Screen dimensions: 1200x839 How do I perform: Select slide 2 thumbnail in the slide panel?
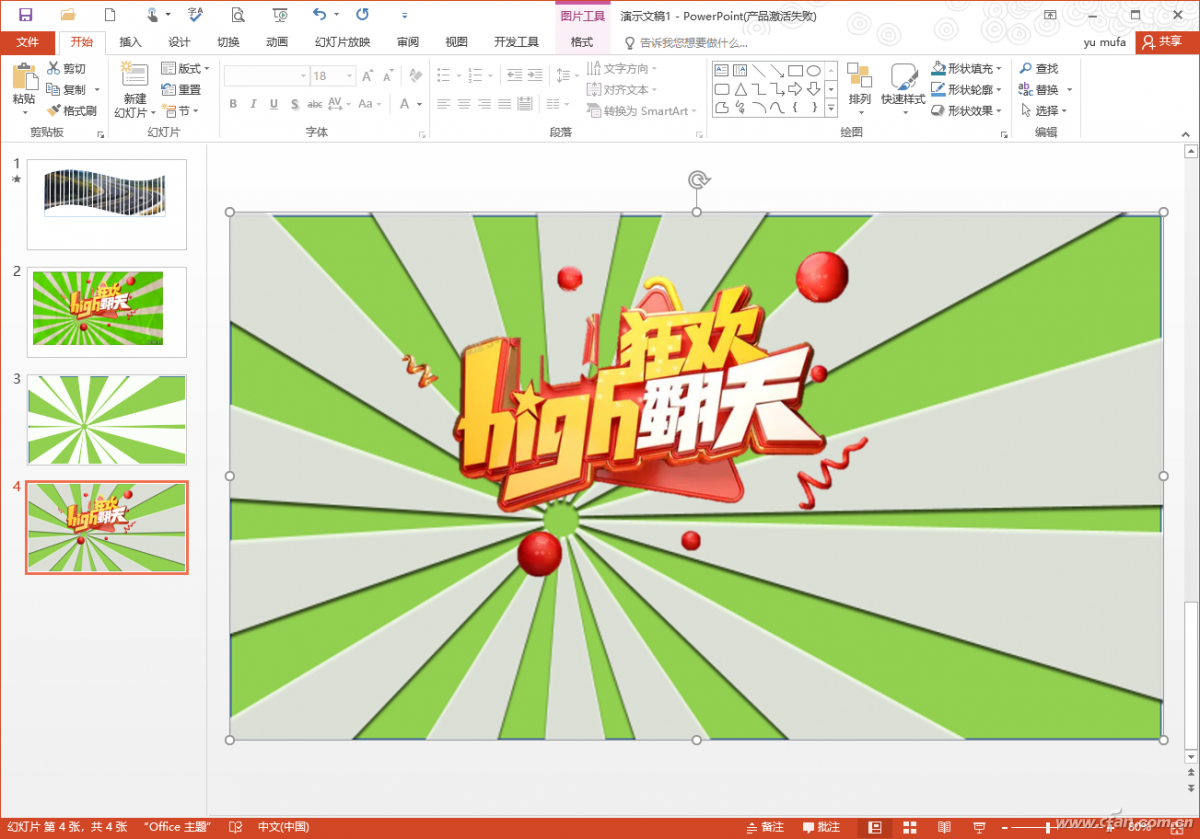[x=107, y=312]
